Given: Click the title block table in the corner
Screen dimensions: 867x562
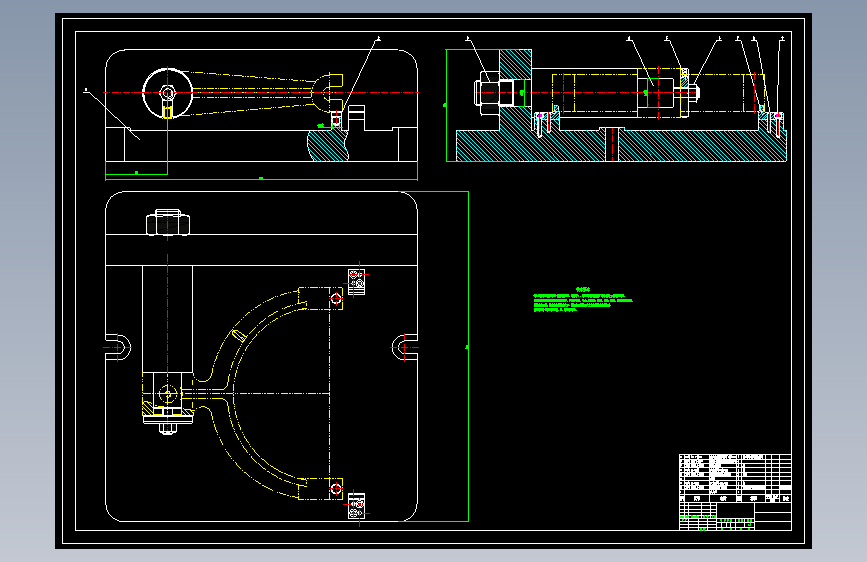Looking at the screenshot, I should [x=735, y=492].
